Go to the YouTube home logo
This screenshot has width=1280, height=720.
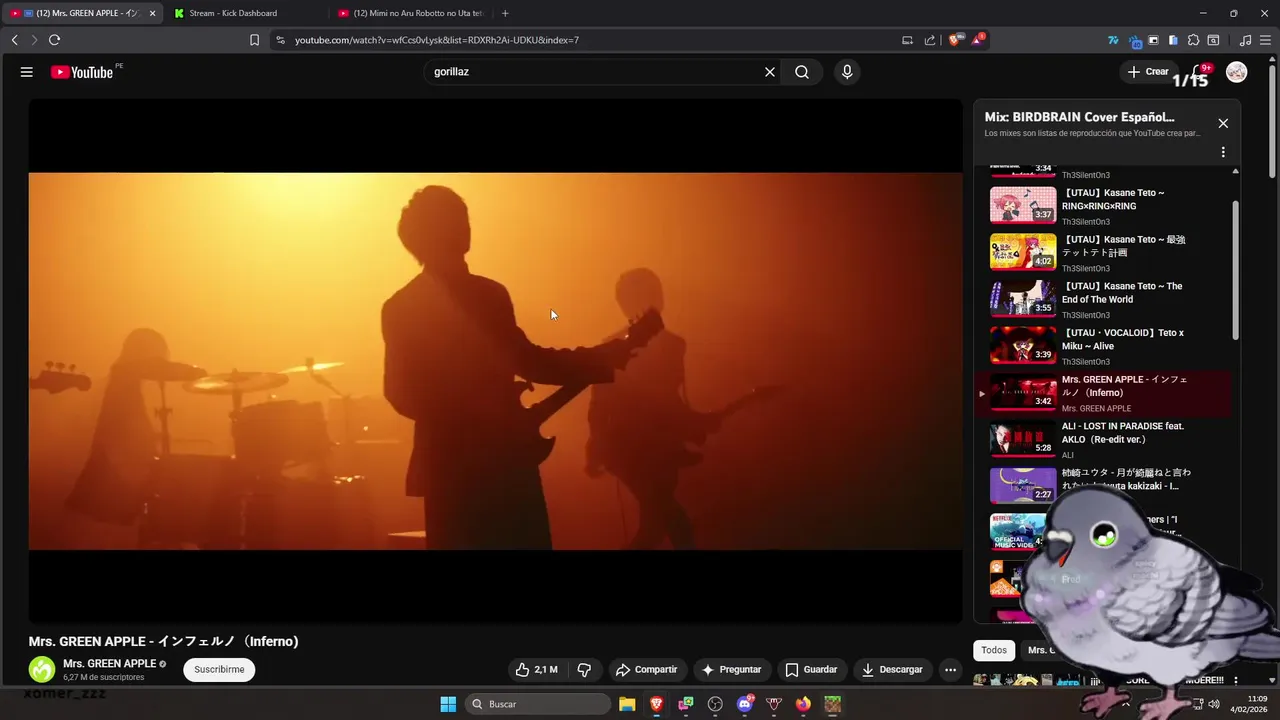[82, 72]
